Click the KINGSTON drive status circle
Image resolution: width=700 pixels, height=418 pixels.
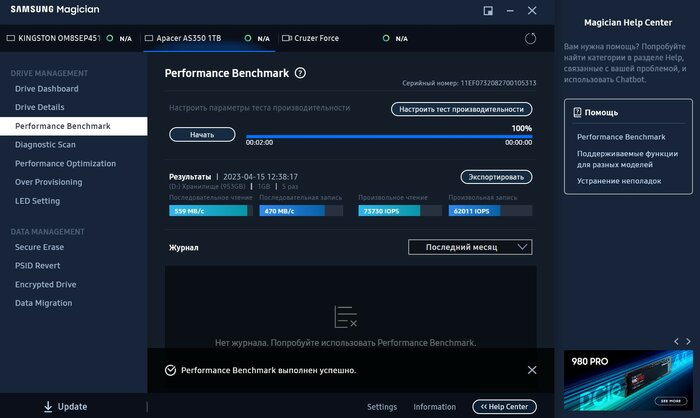(x=110, y=38)
